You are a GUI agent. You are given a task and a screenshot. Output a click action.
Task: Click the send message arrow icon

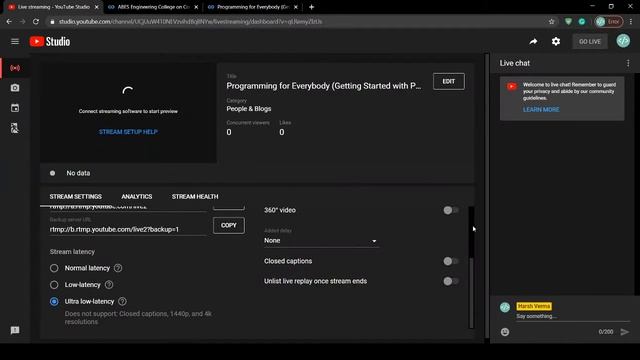(x=625, y=332)
